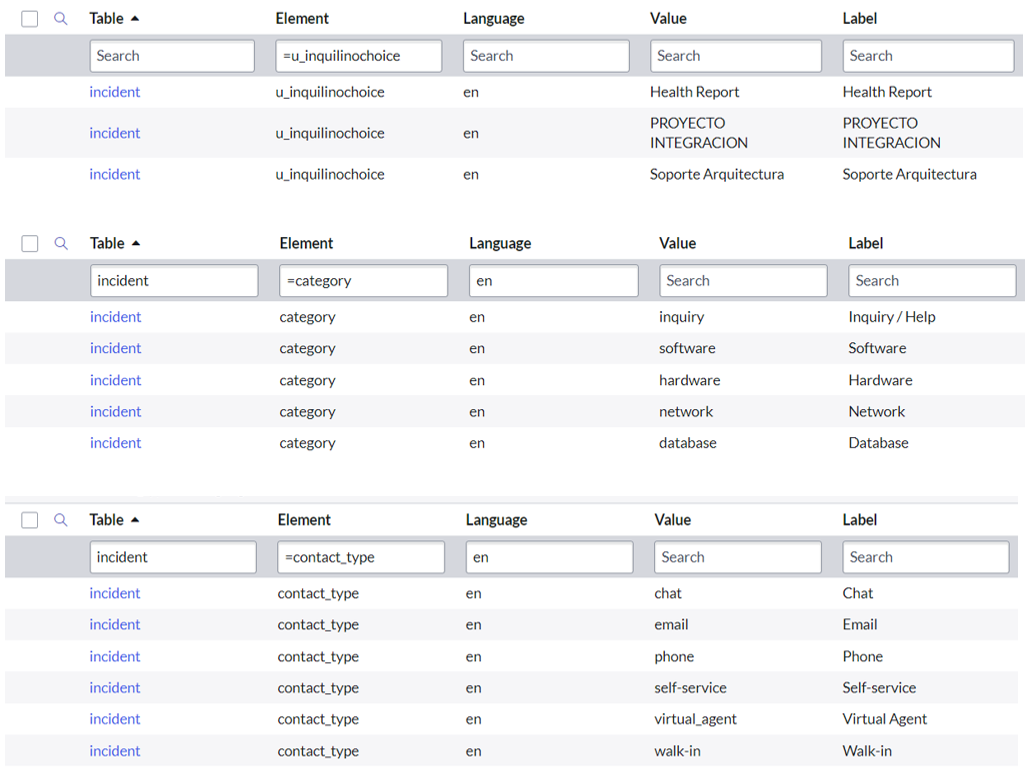Open incident link in self-service row

(114, 688)
